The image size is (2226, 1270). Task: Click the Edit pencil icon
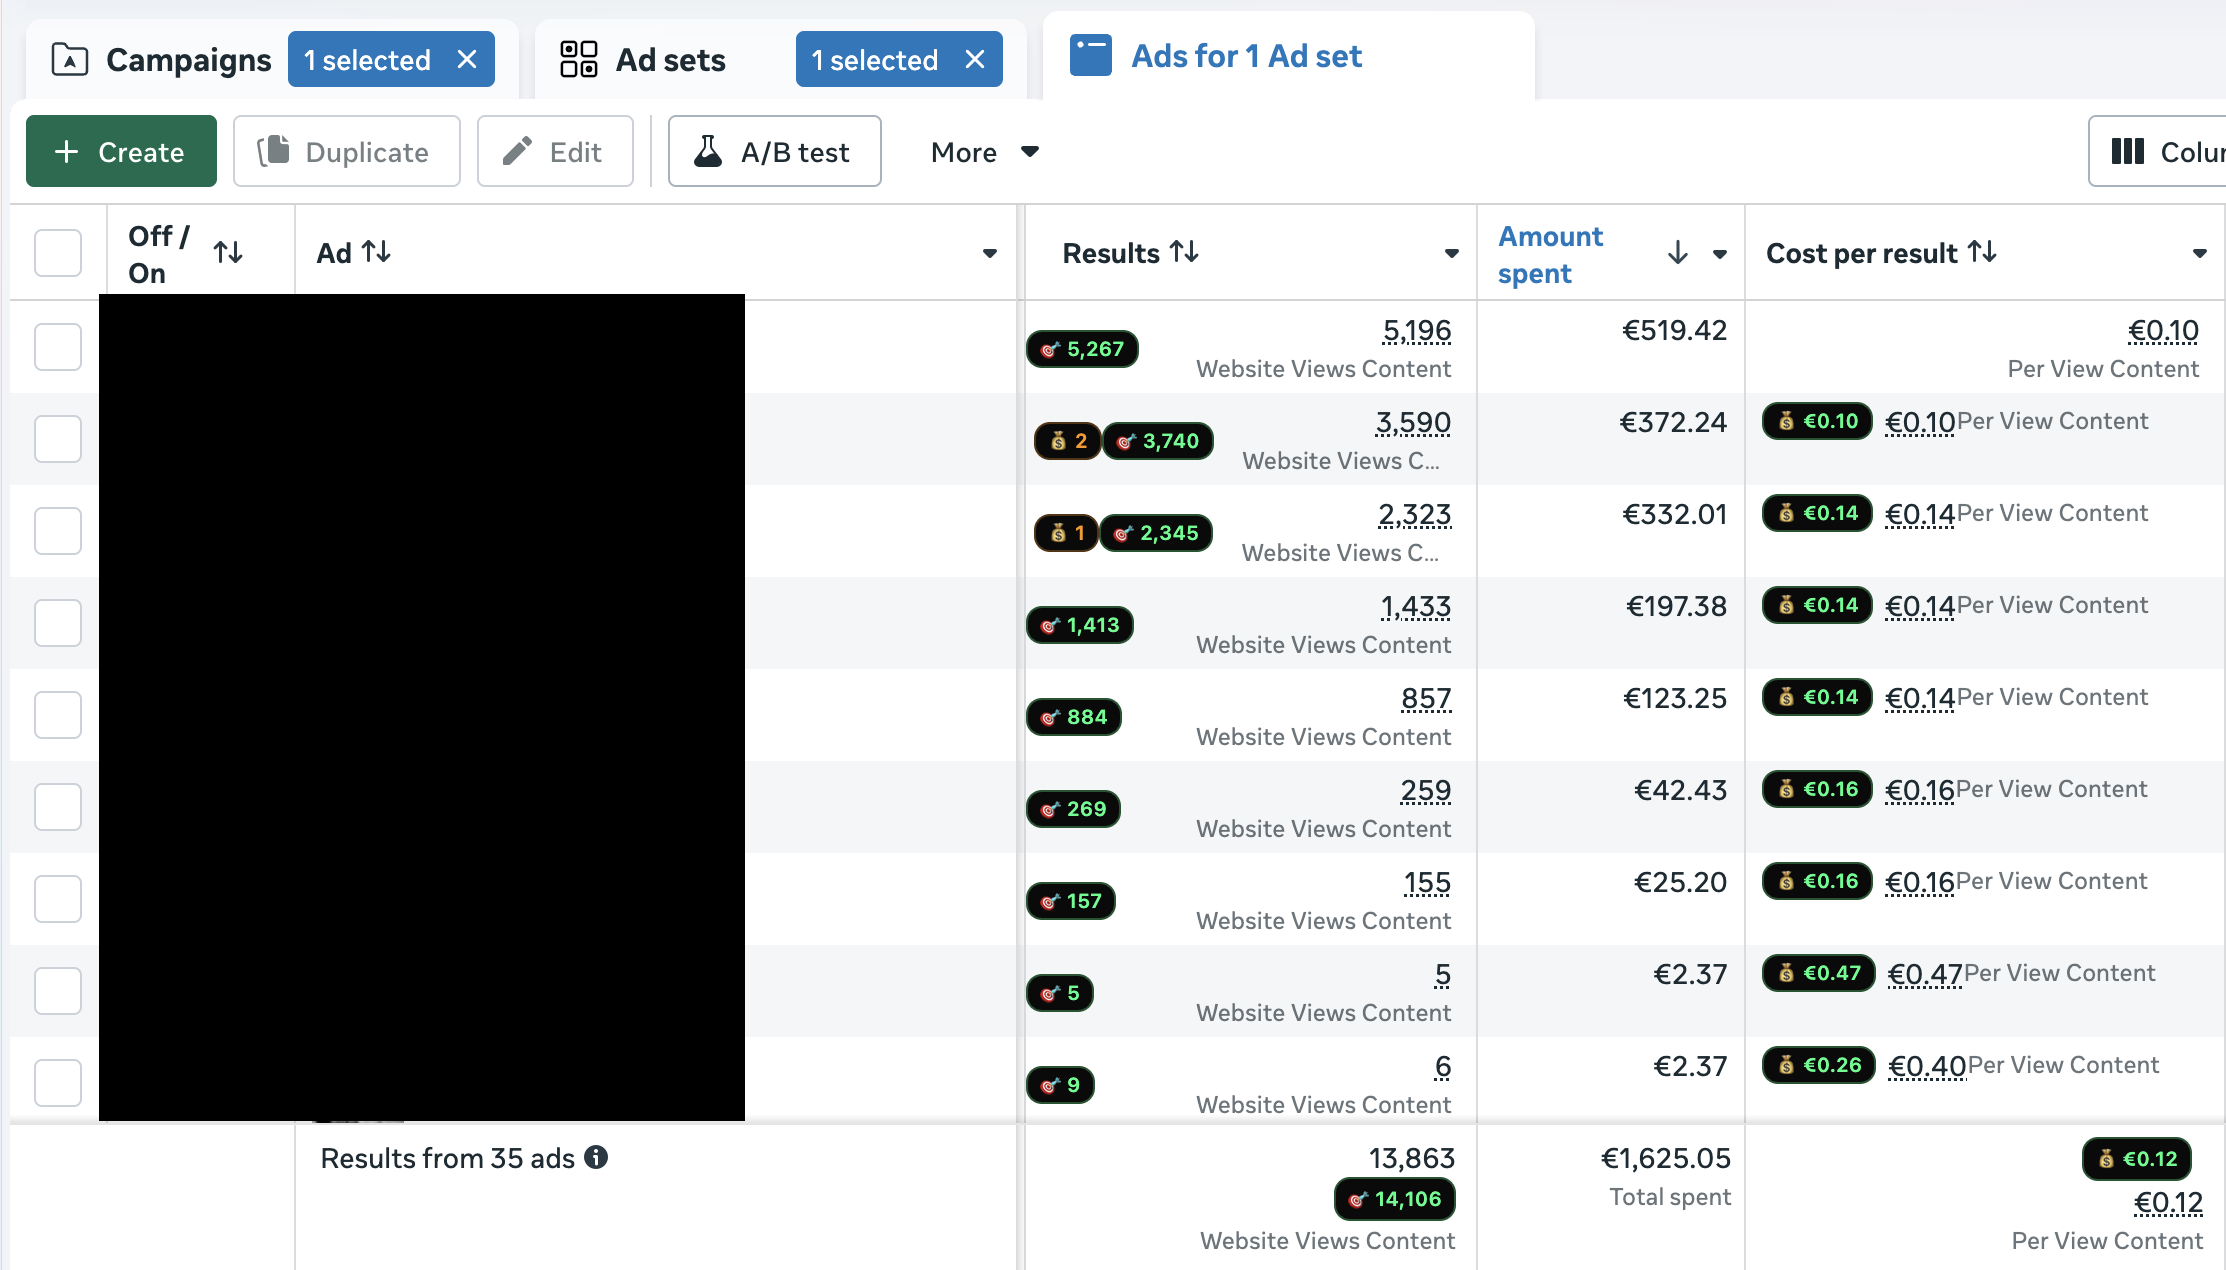(x=518, y=150)
